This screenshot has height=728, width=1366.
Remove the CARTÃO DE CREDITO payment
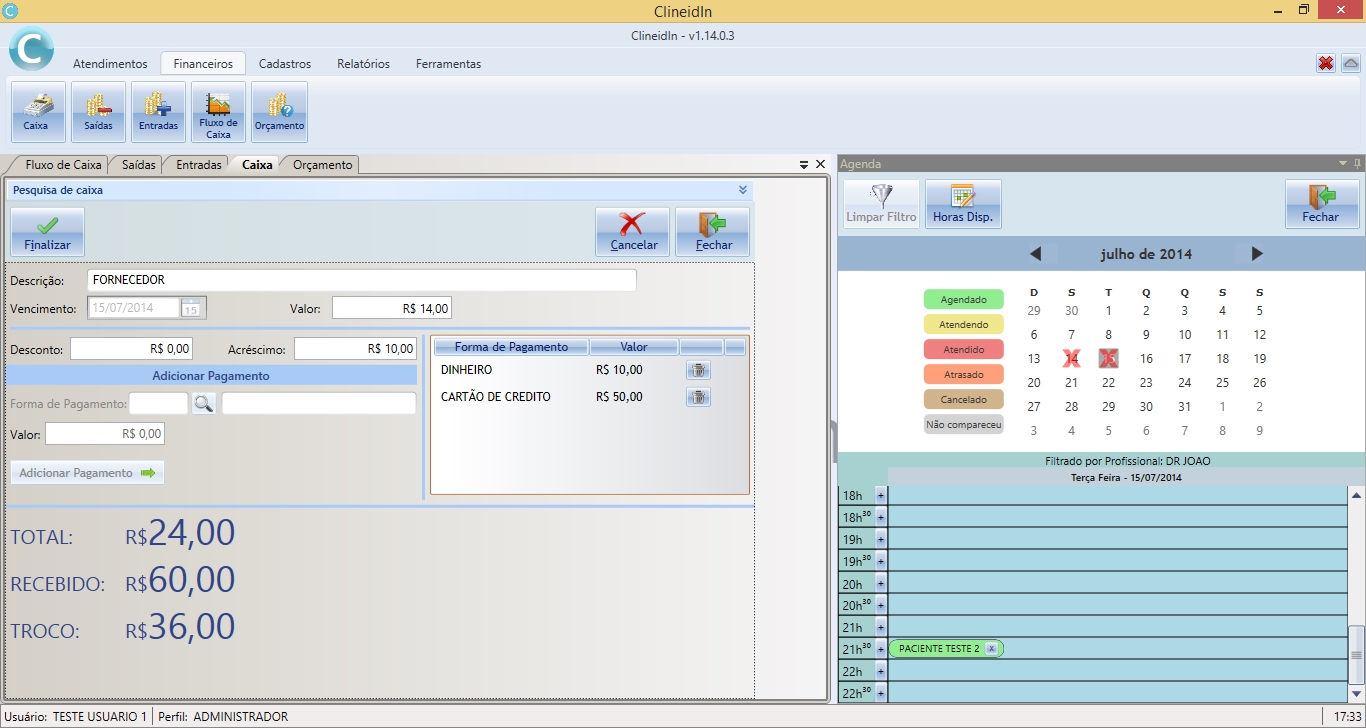pos(698,397)
